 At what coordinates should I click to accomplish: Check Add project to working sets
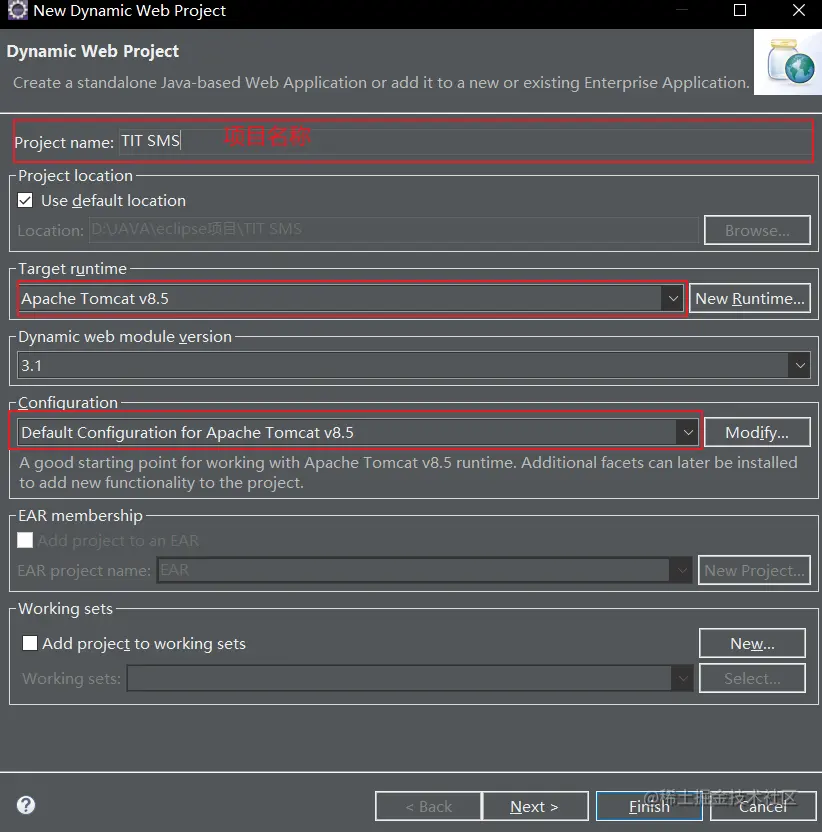pos(30,643)
